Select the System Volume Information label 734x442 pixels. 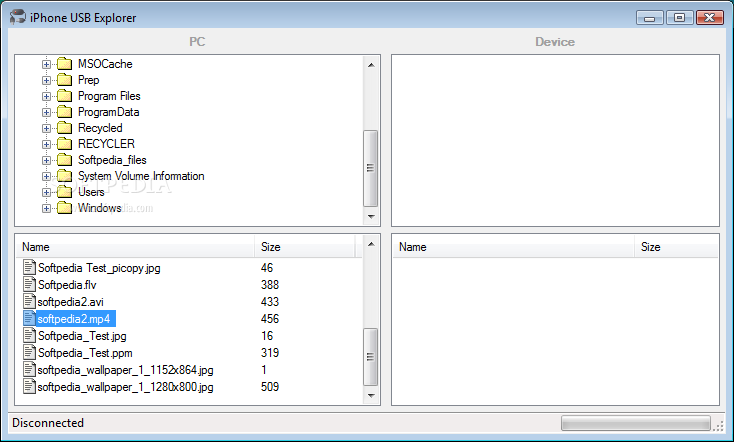[141, 176]
